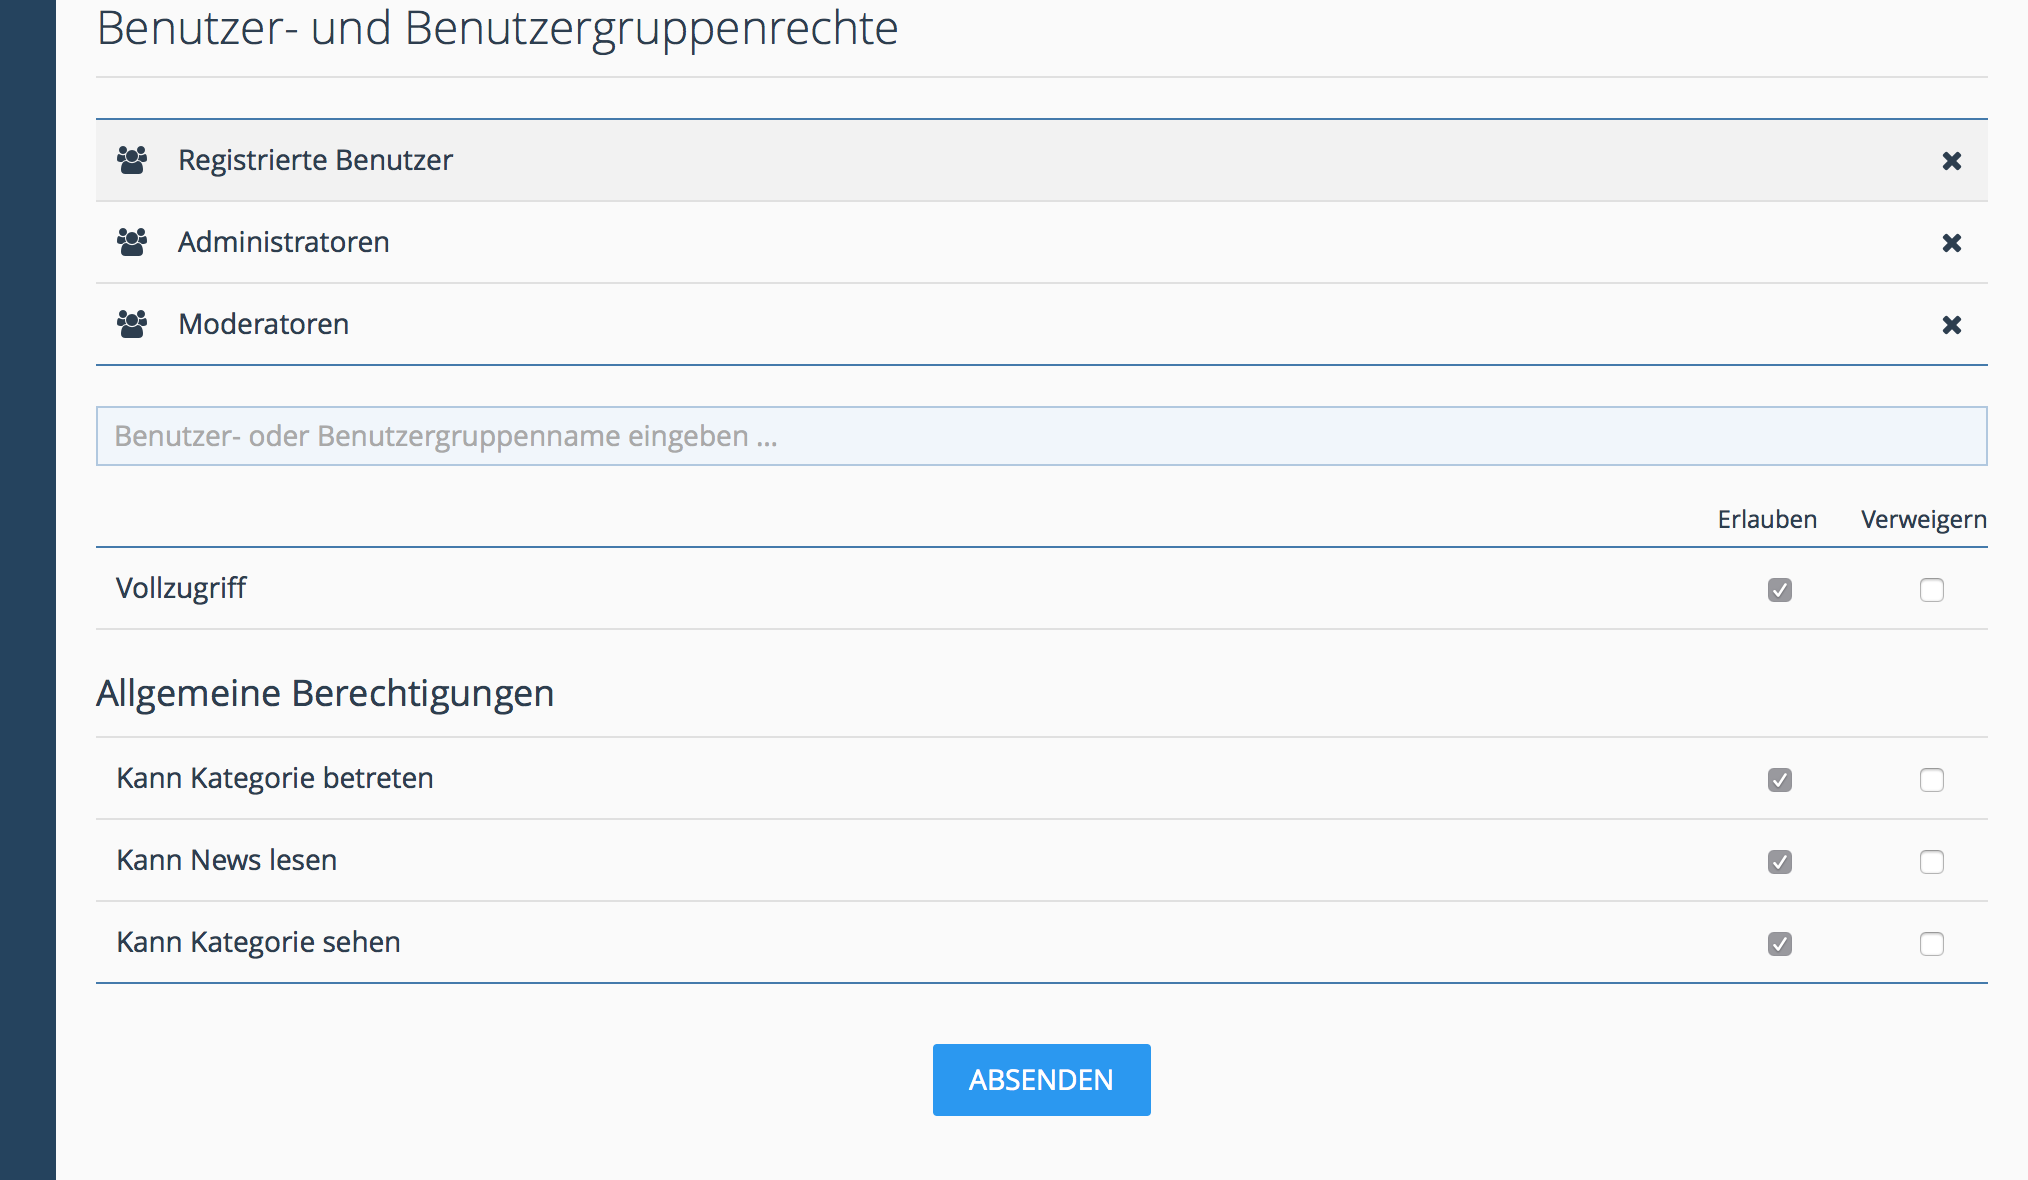Uncheck Erlauben for Kann Kategorie sehen

1779,944
